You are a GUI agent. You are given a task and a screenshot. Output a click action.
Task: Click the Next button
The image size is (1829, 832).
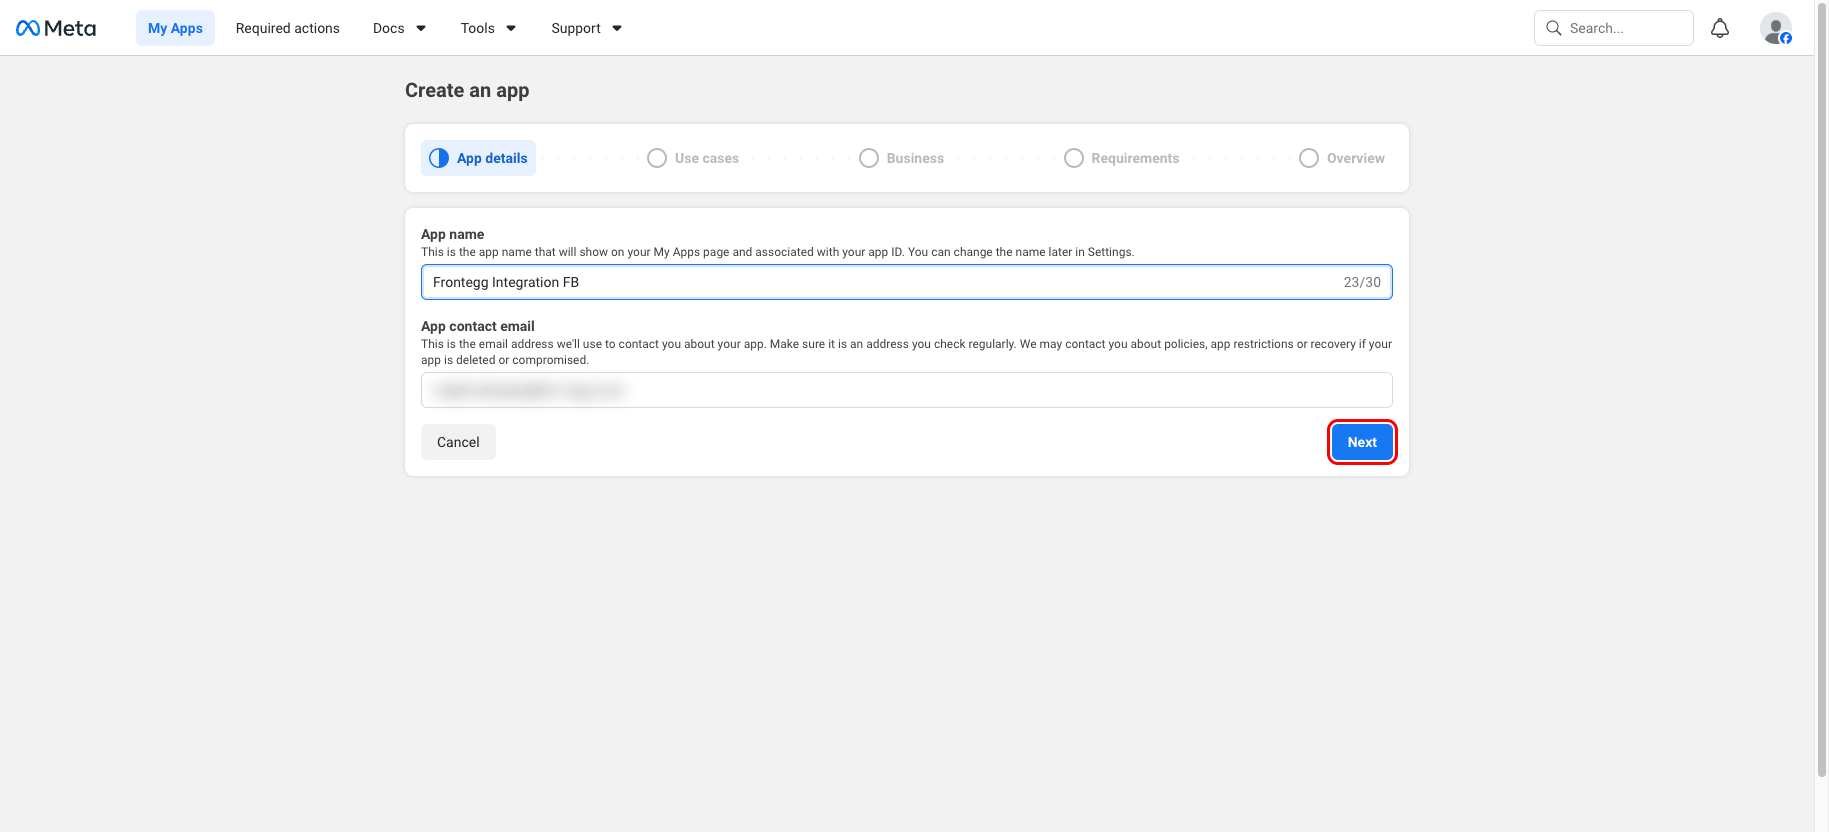[1362, 442]
